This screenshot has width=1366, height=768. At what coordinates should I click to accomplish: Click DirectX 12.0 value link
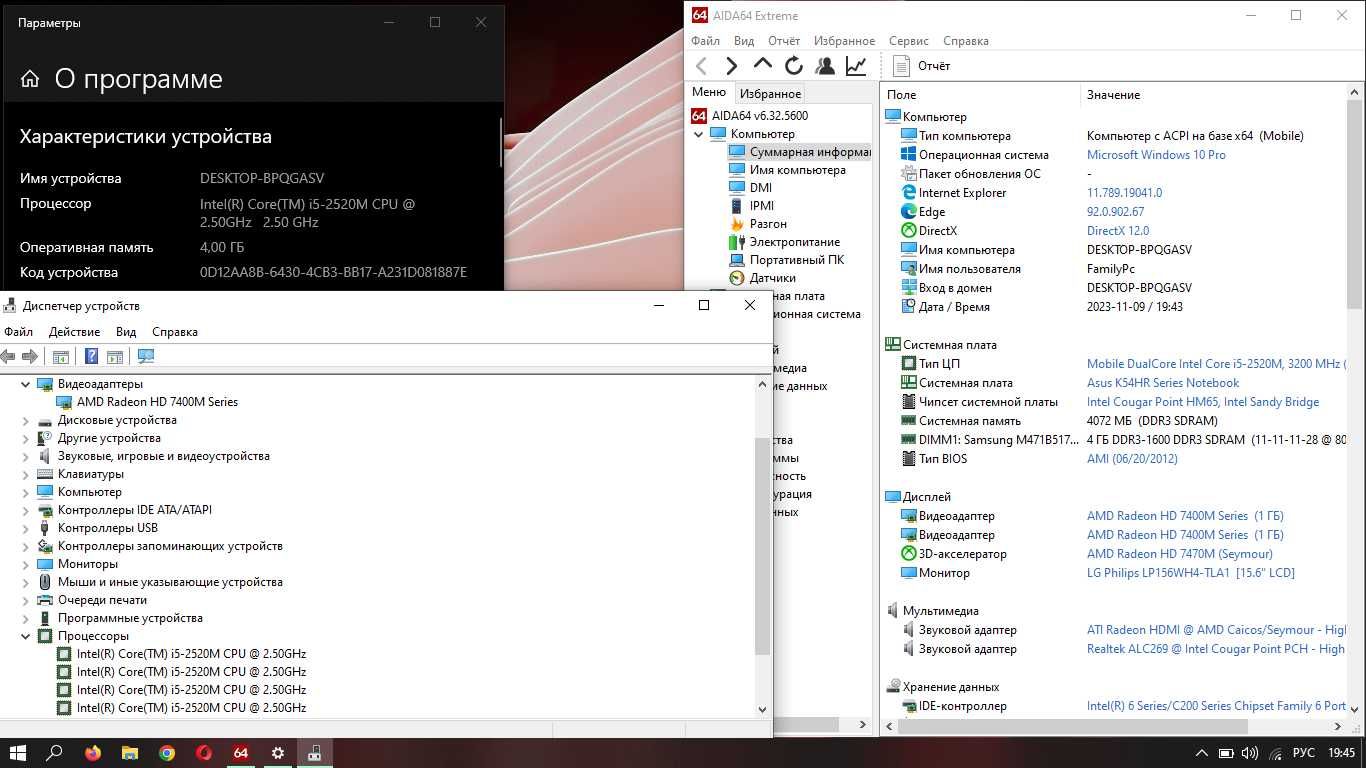point(1118,231)
